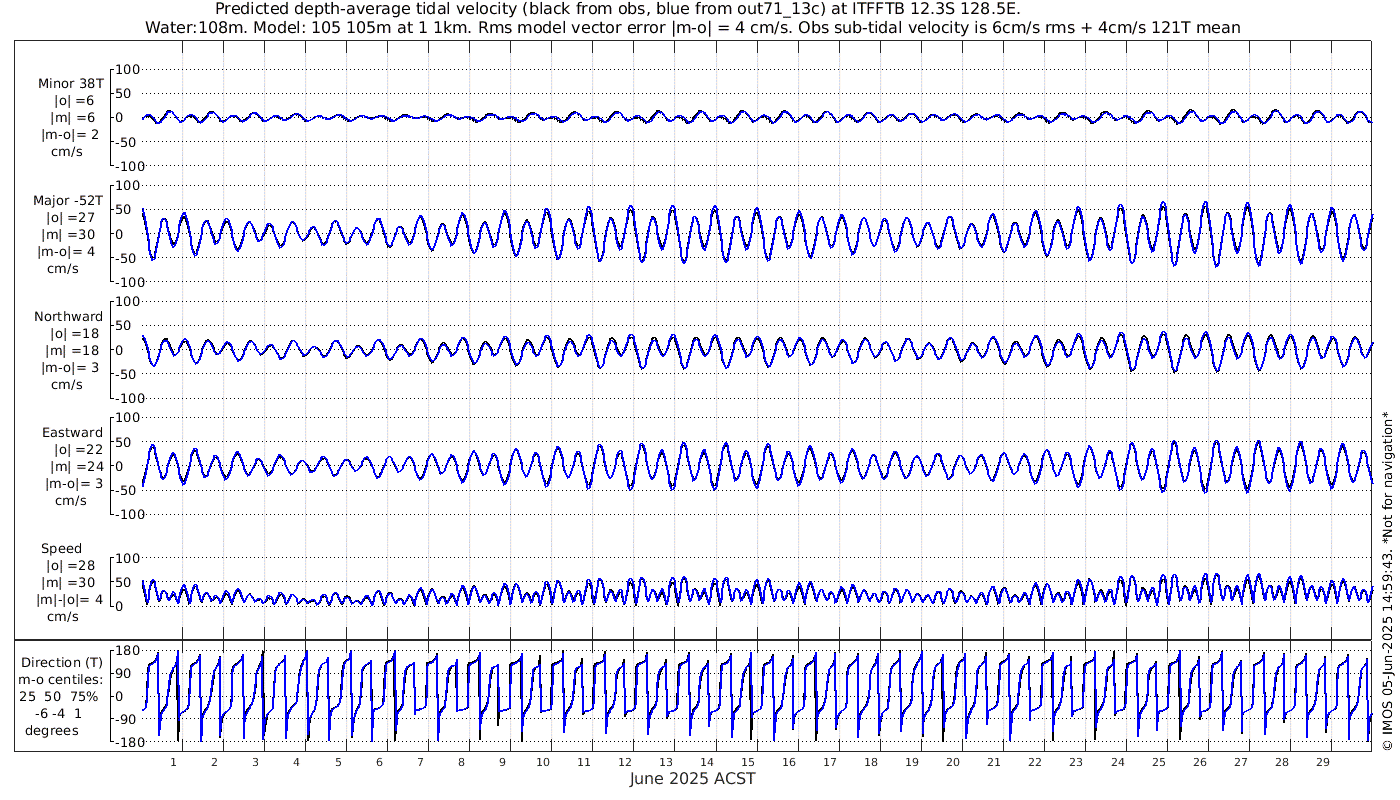Click the 'Eastward' panel label
The image size is (1400, 800).
click(x=72, y=432)
